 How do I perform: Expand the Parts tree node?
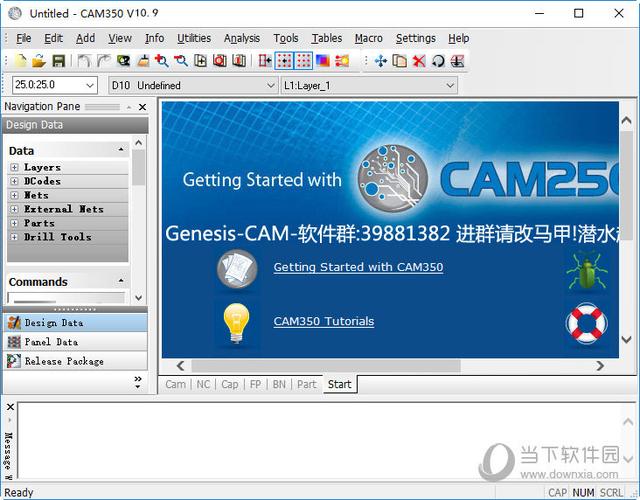pos(14,223)
